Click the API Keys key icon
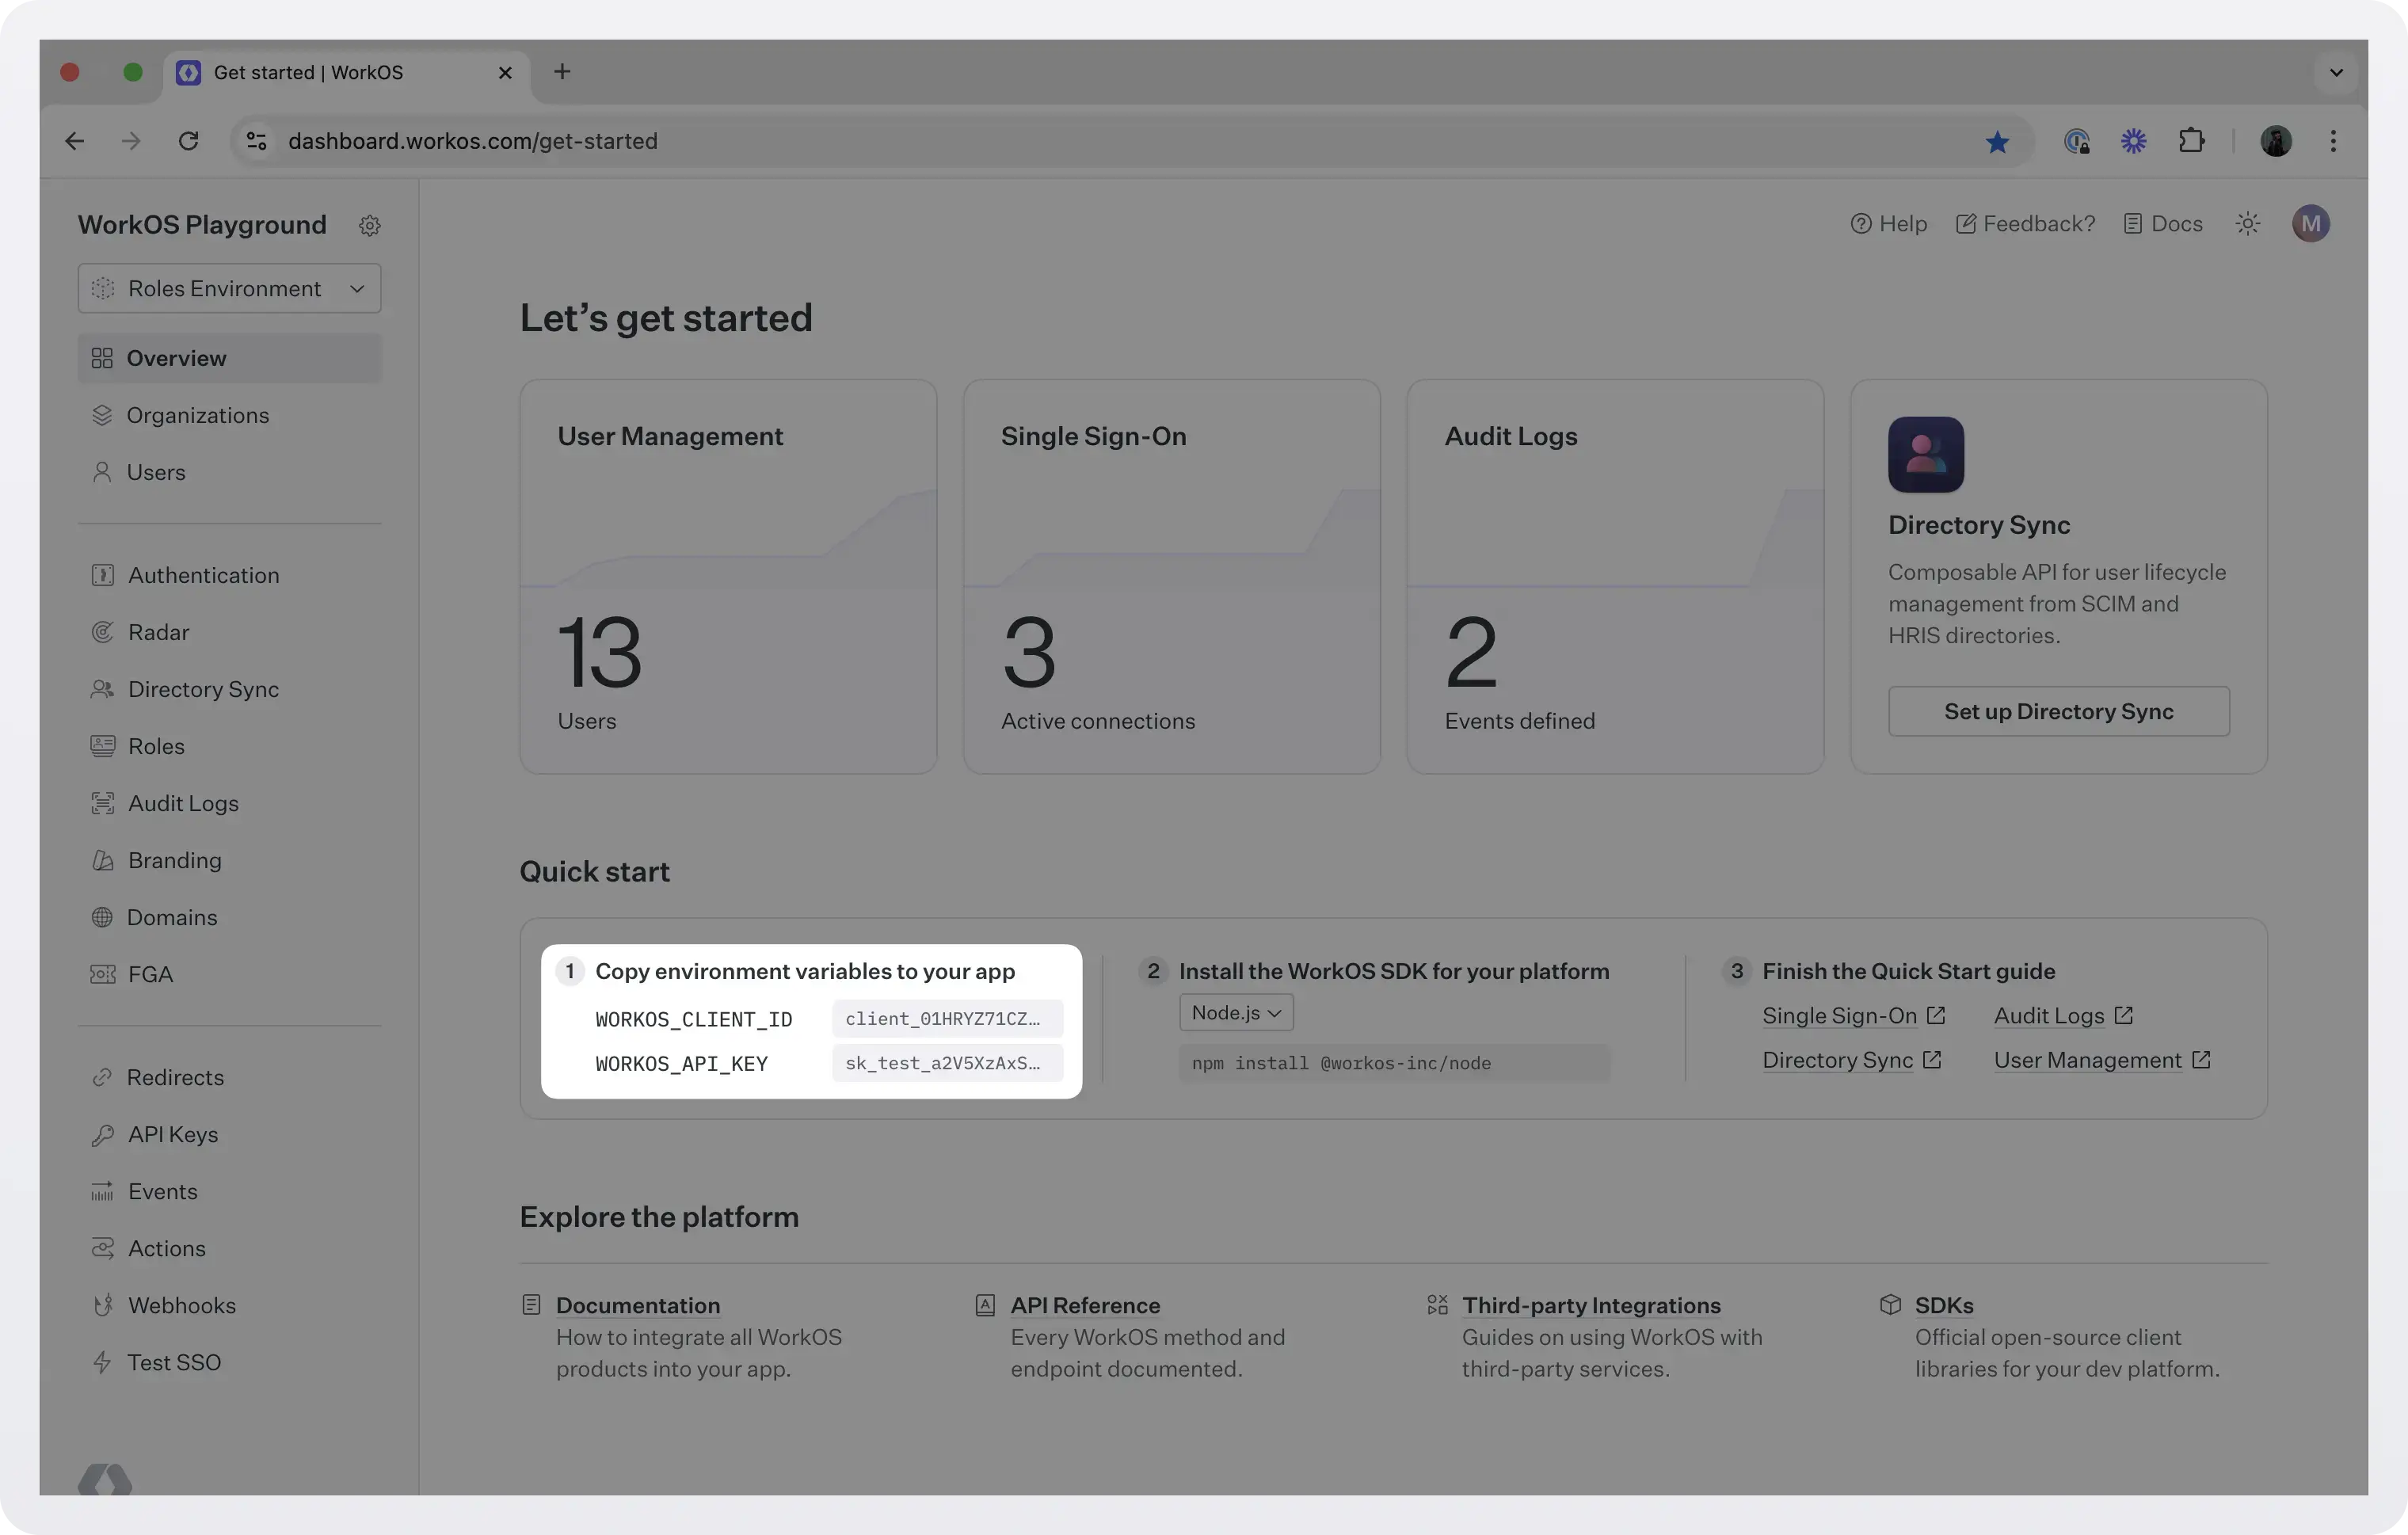Viewport: 2408px width, 1535px height. coord(102,1134)
